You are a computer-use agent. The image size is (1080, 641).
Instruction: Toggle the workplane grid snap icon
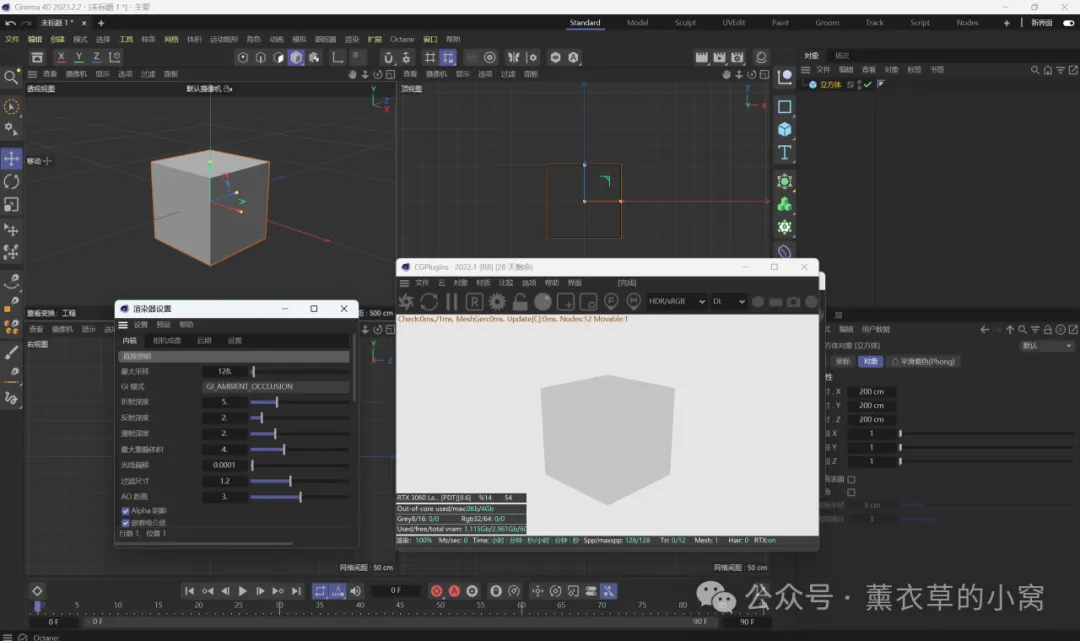click(x=448, y=58)
